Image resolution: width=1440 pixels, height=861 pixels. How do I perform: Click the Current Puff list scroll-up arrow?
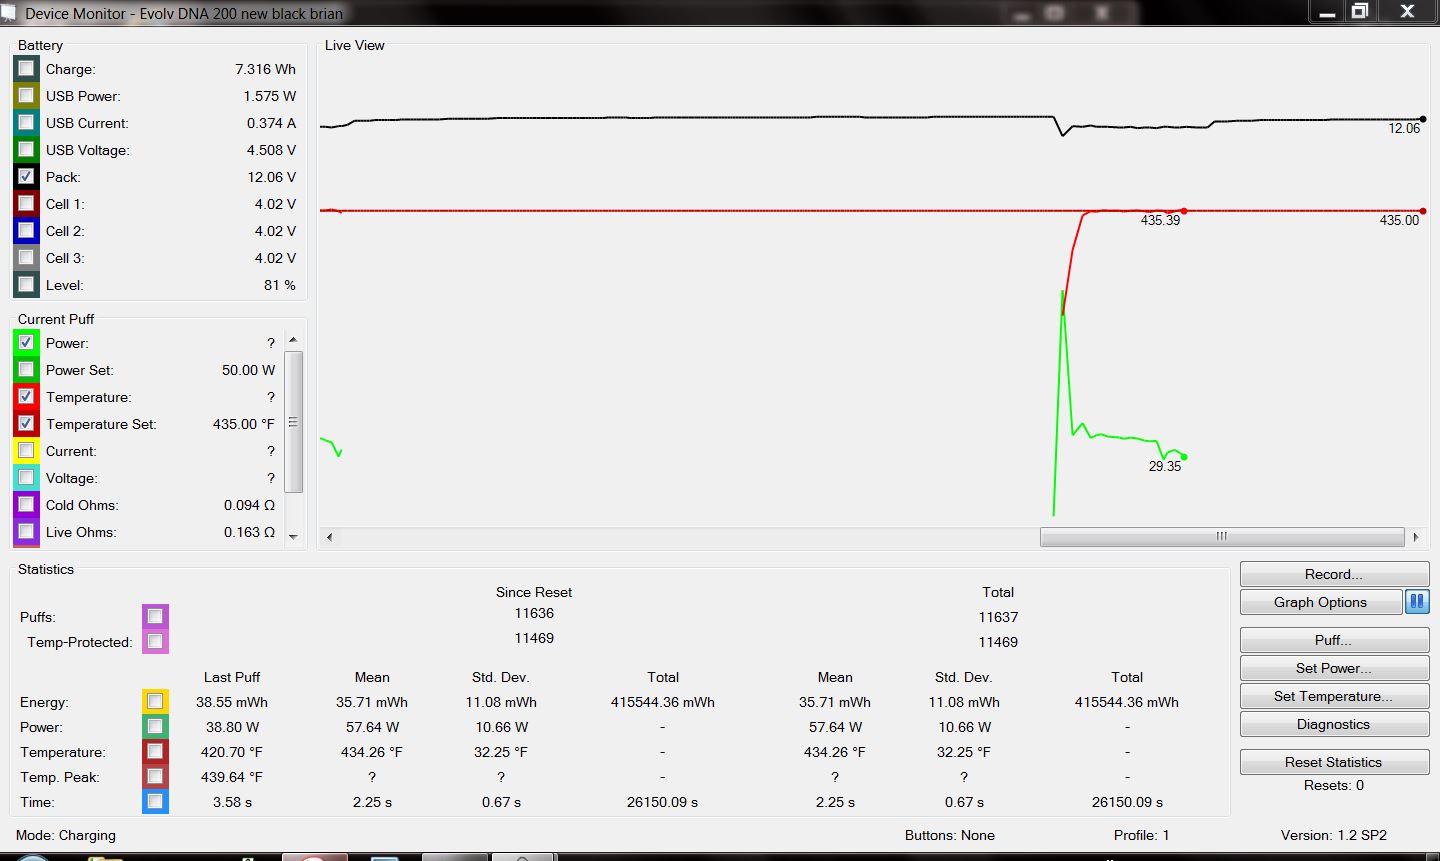pyautogui.click(x=293, y=340)
